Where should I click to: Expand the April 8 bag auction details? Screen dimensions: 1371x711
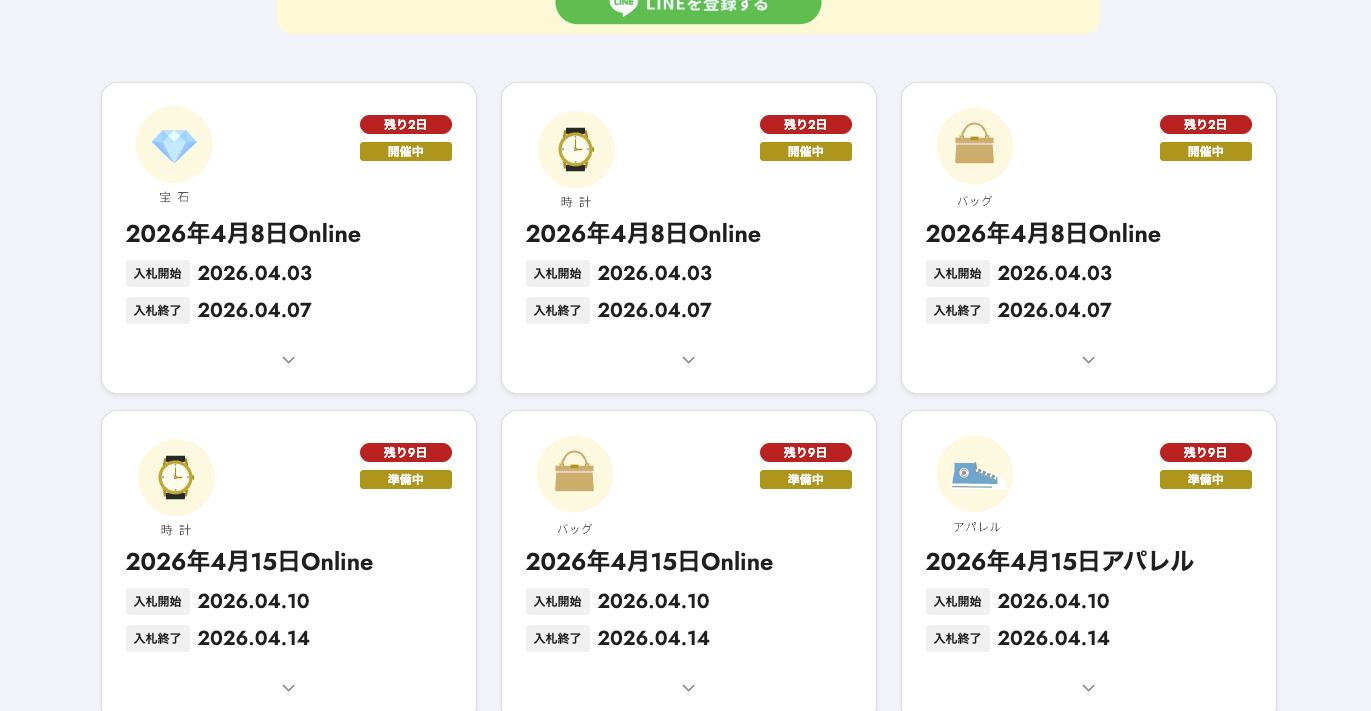point(1088,360)
